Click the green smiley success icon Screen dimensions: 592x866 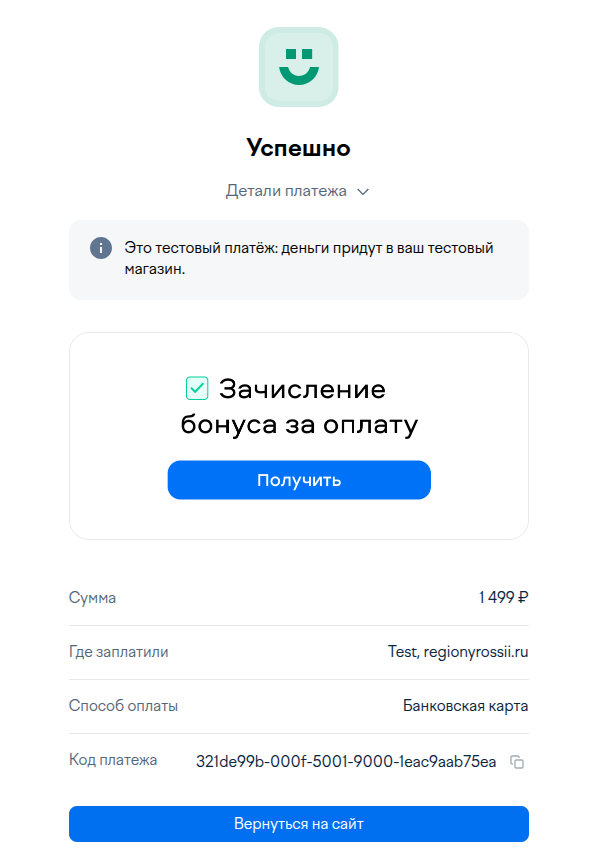(298, 67)
